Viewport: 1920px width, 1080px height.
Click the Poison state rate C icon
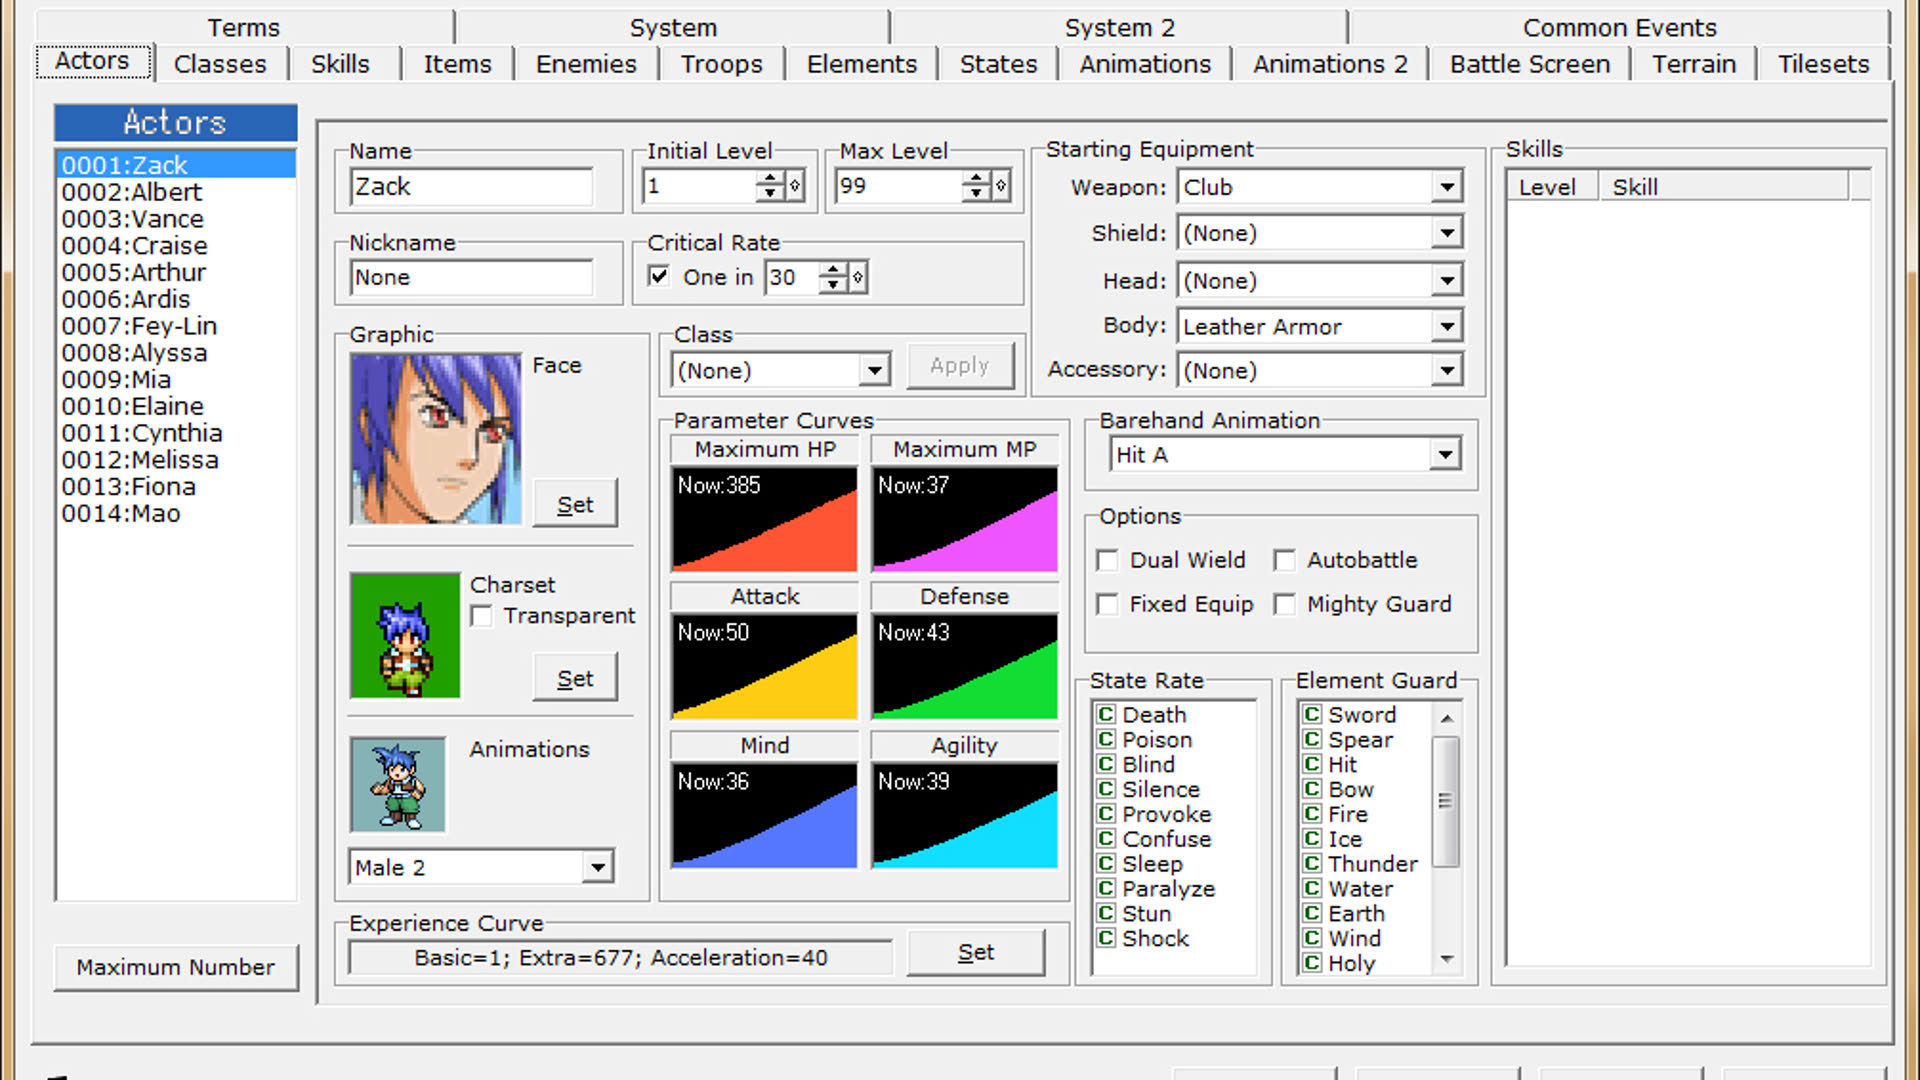click(x=1105, y=739)
